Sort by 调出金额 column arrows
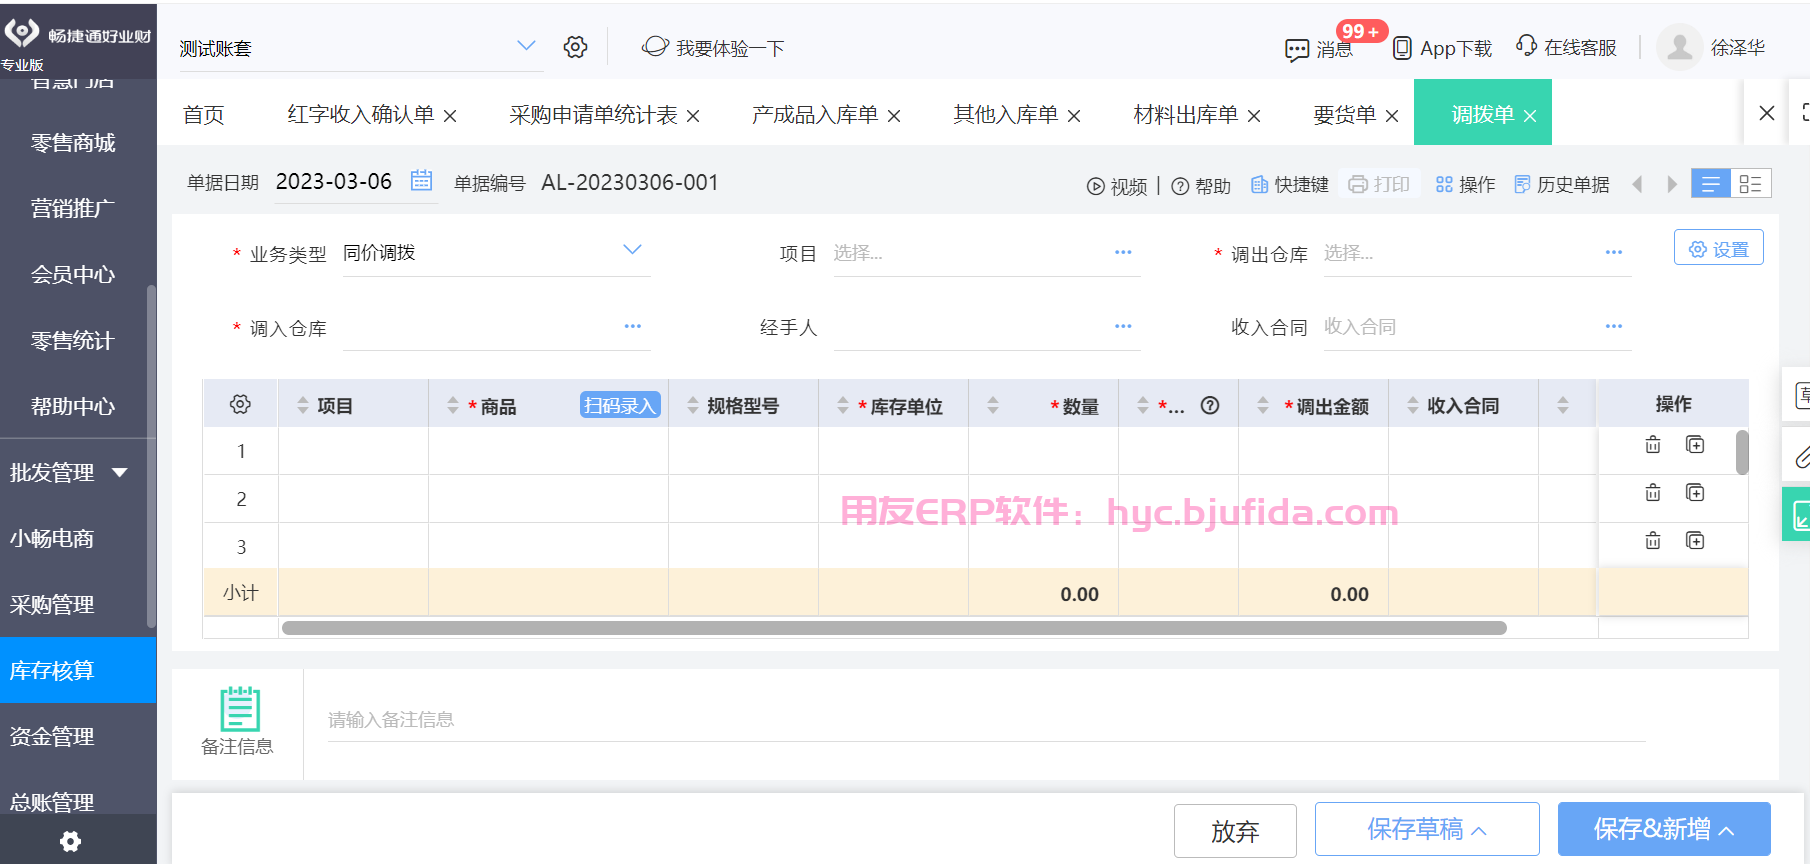The width and height of the screenshot is (1810, 864). point(1263,405)
